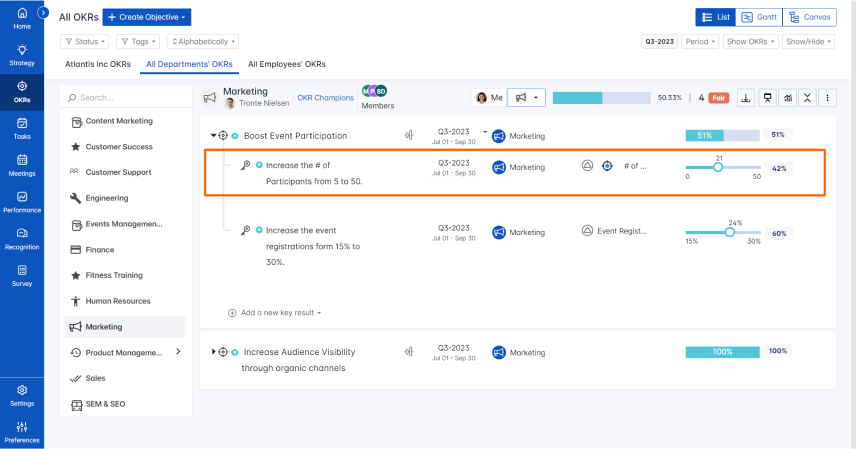Viewport: 856px width, 449px height.
Task: Click the Fair status badge
Action: [x=719, y=98]
